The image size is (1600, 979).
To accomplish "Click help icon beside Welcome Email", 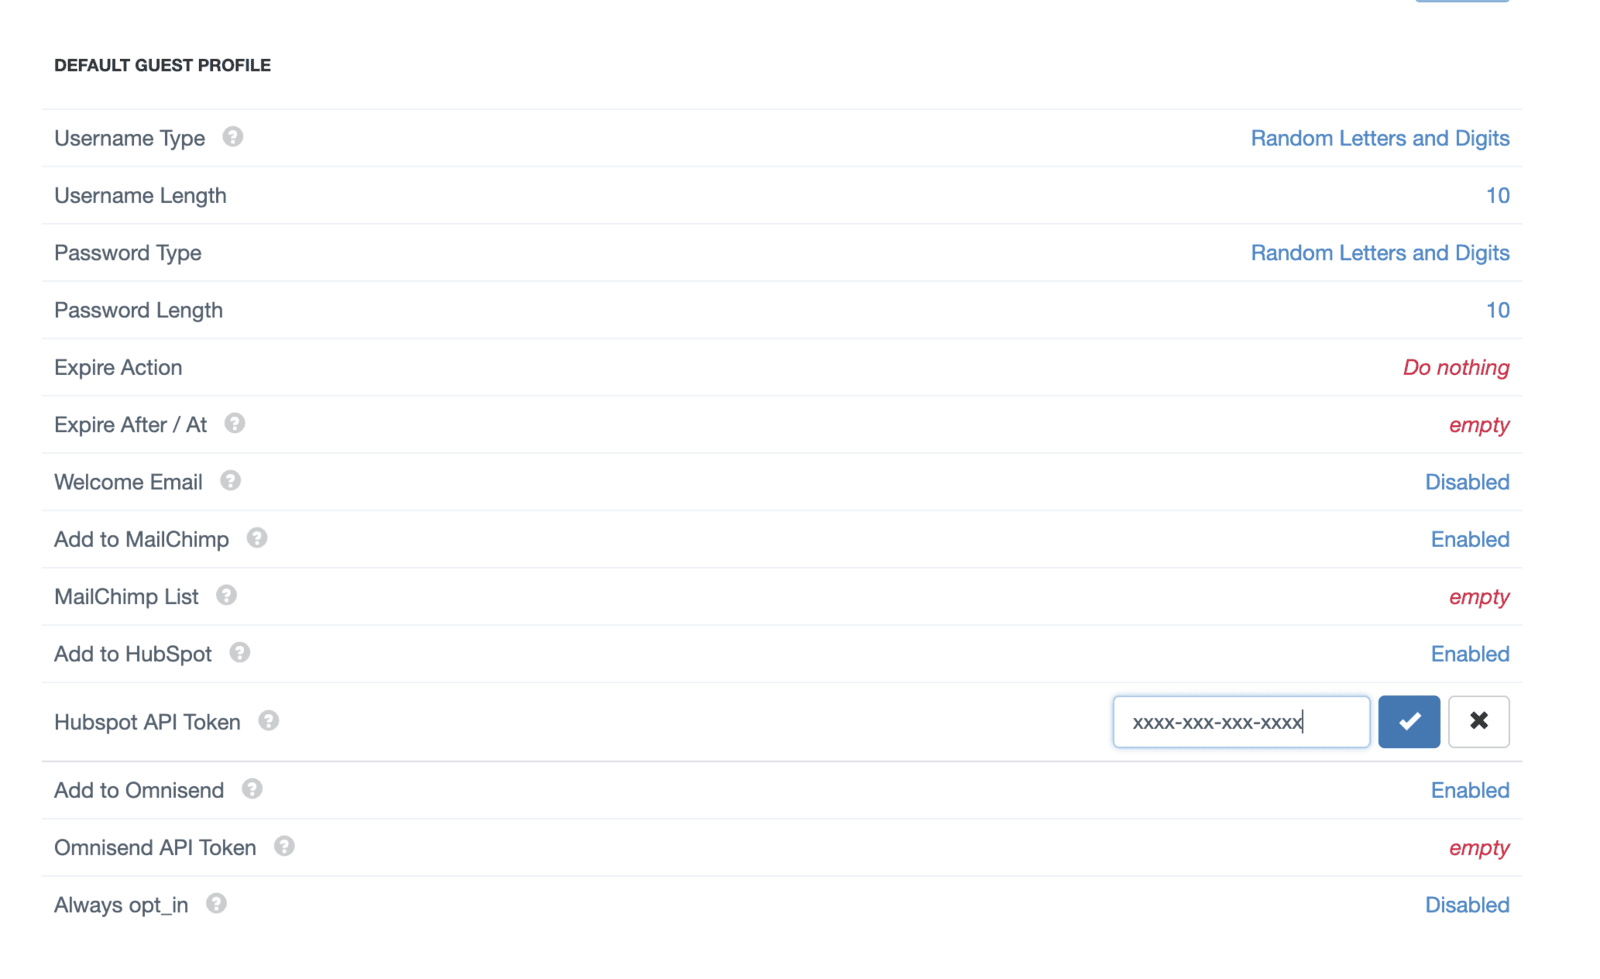I will 230,481.
